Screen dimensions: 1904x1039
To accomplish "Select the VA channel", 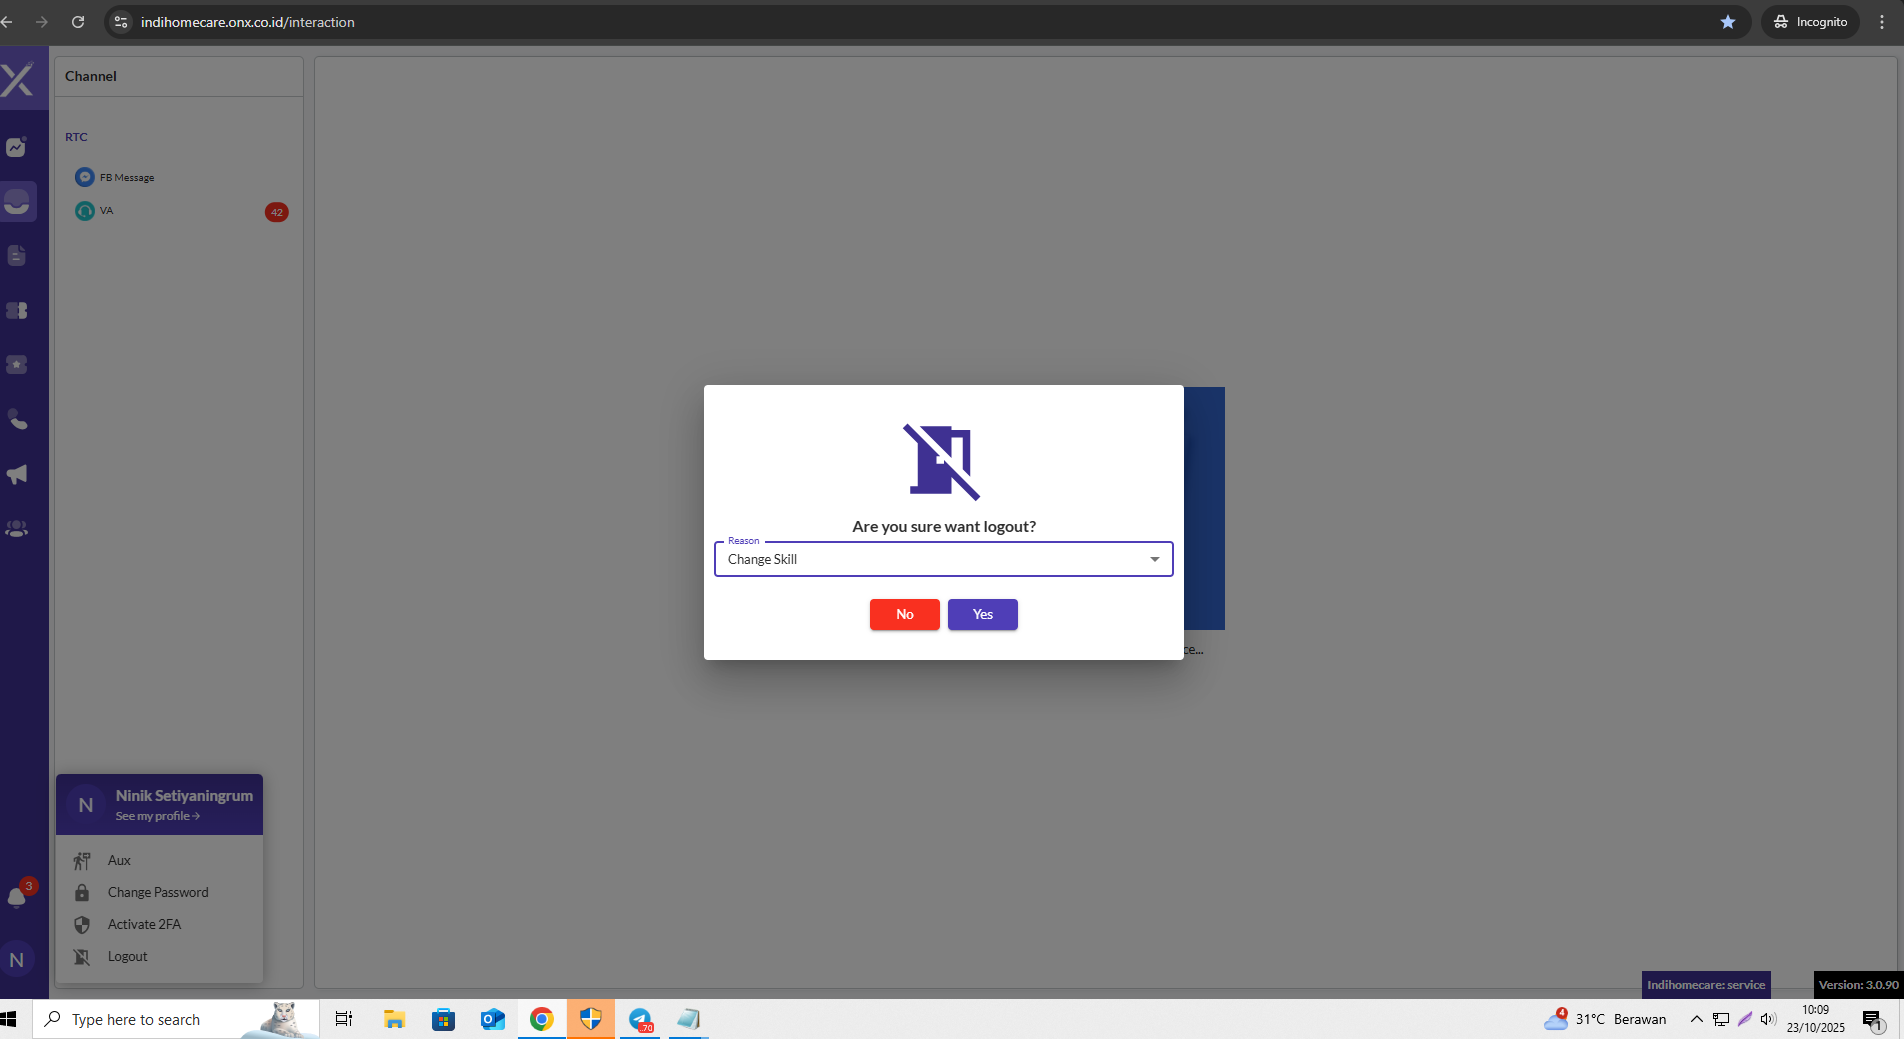I will tap(95, 210).
